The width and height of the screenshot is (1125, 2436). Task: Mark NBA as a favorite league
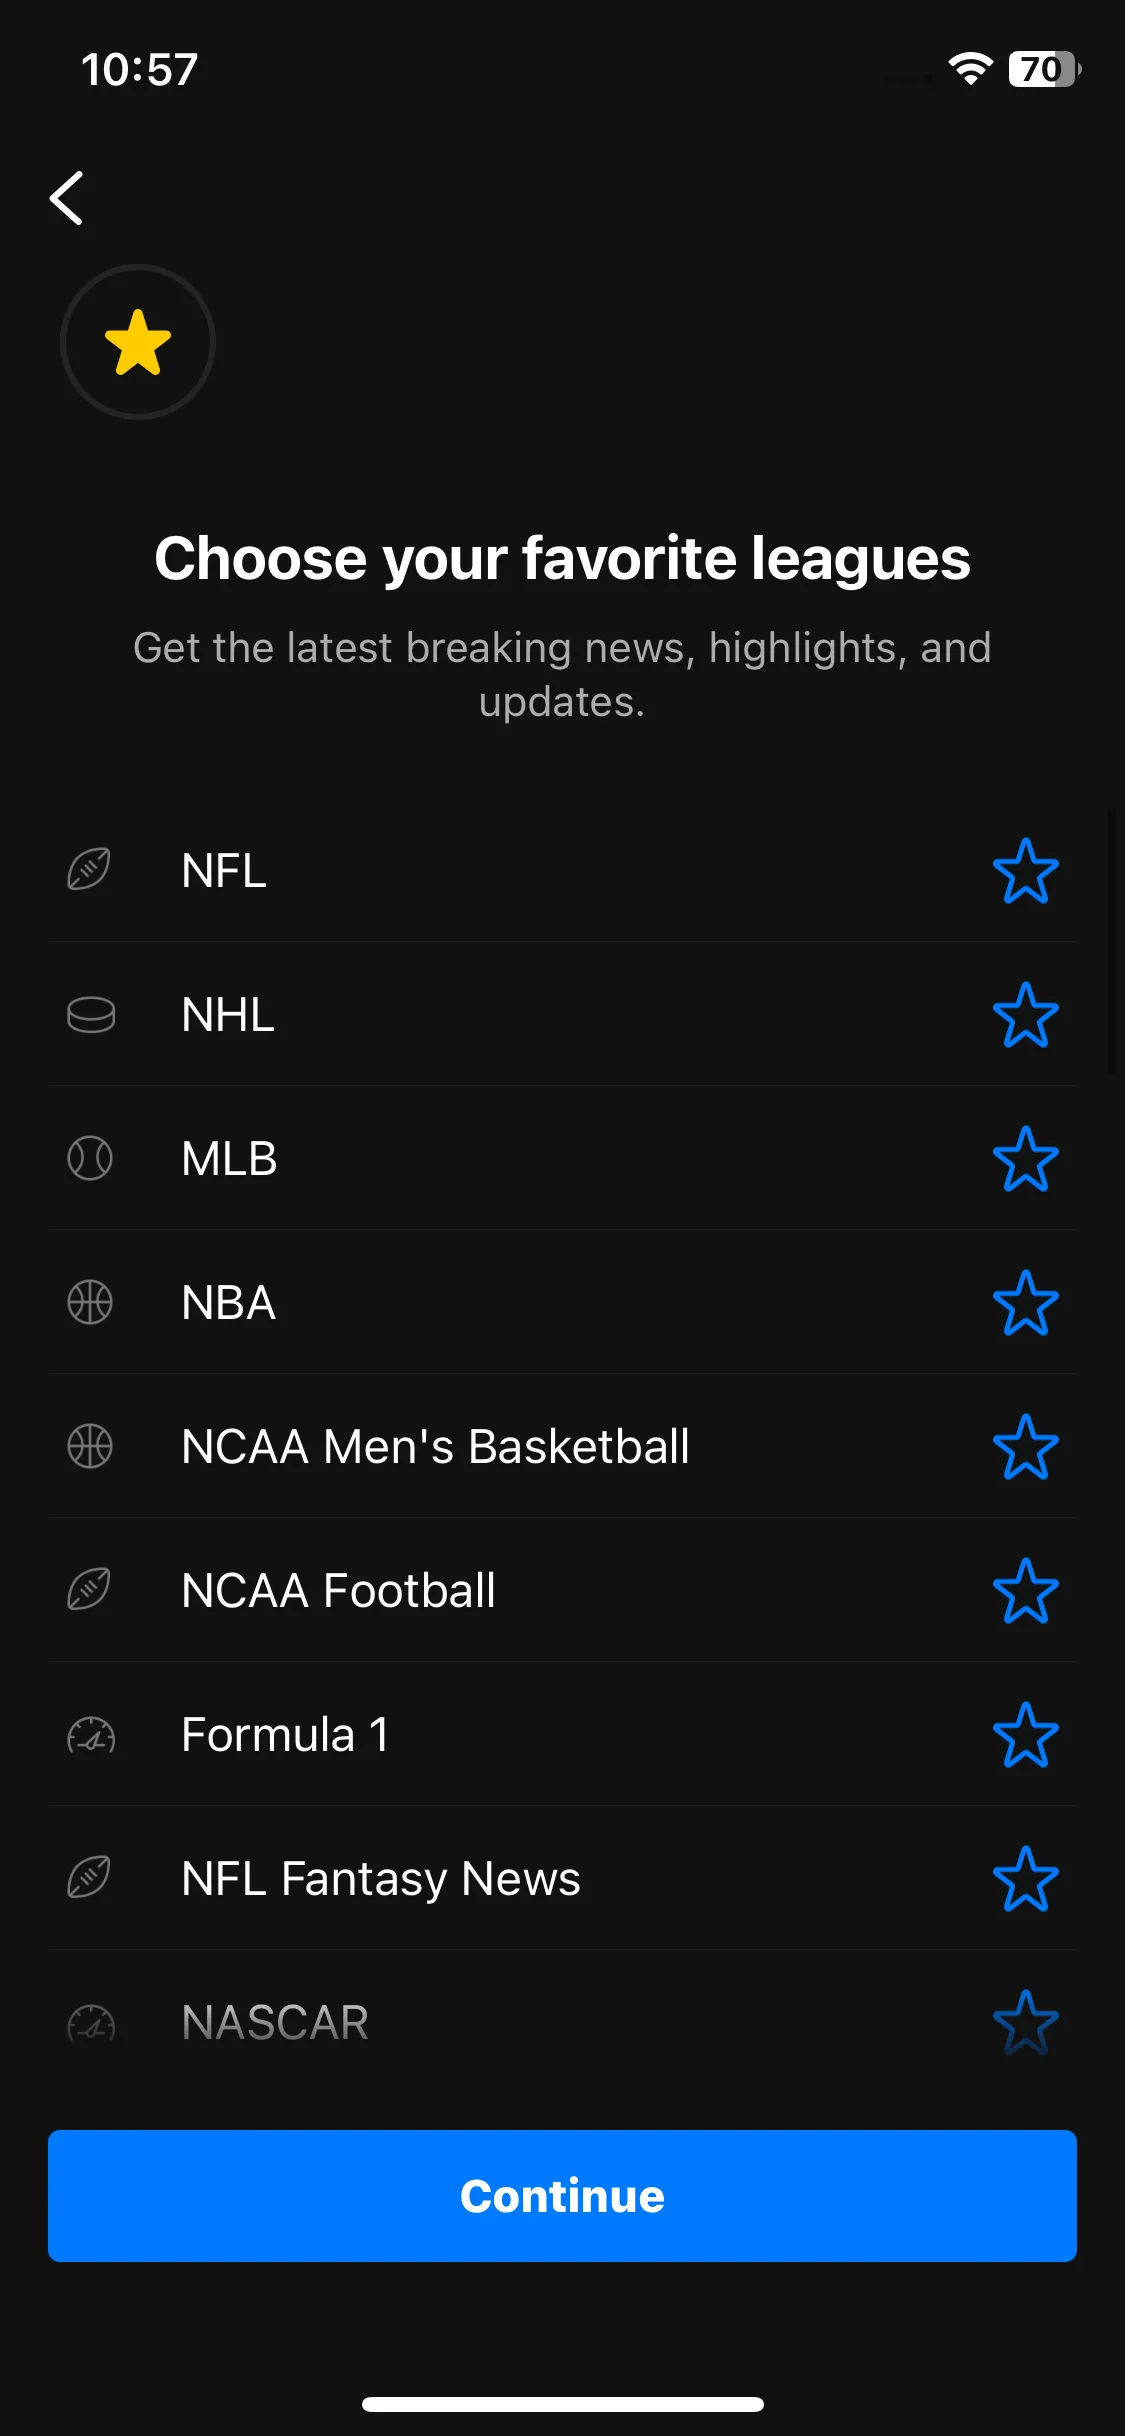1026,1302
